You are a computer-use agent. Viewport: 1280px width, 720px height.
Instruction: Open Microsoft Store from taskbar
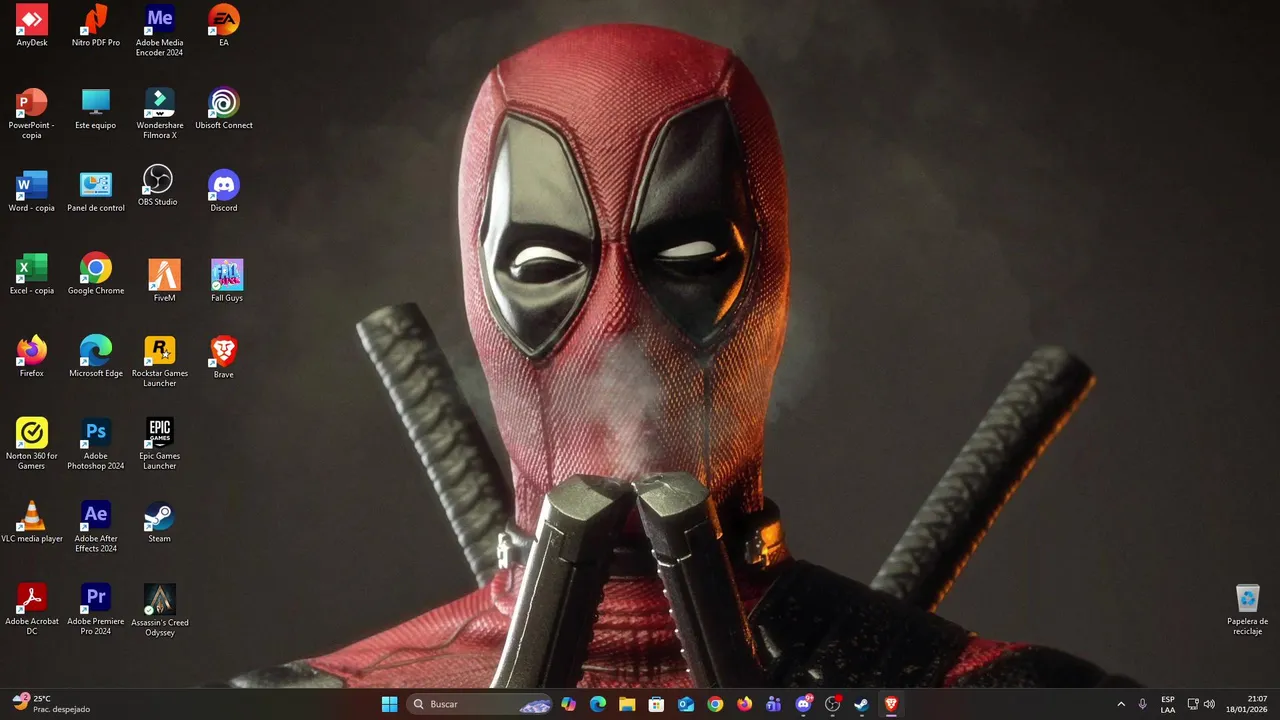tap(656, 704)
